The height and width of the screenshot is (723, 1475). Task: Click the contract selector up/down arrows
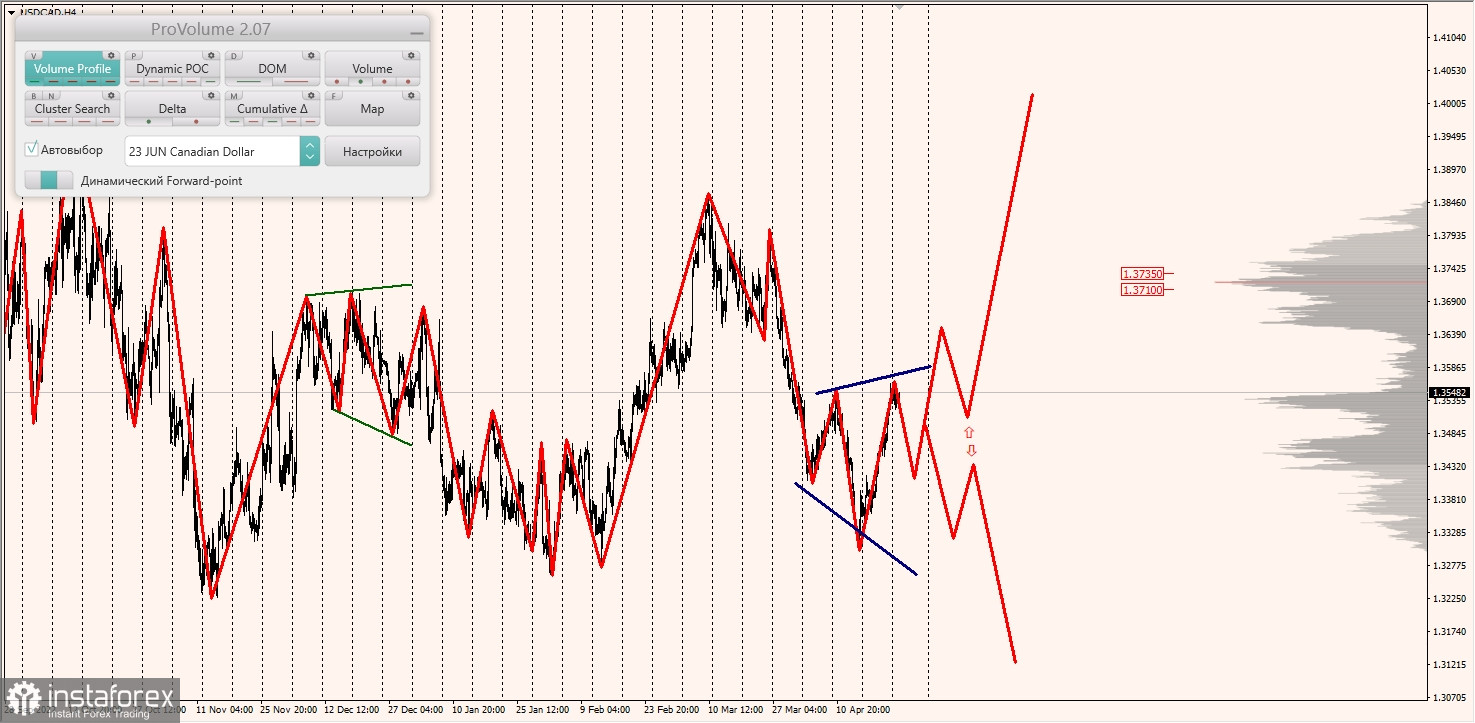pos(310,151)
